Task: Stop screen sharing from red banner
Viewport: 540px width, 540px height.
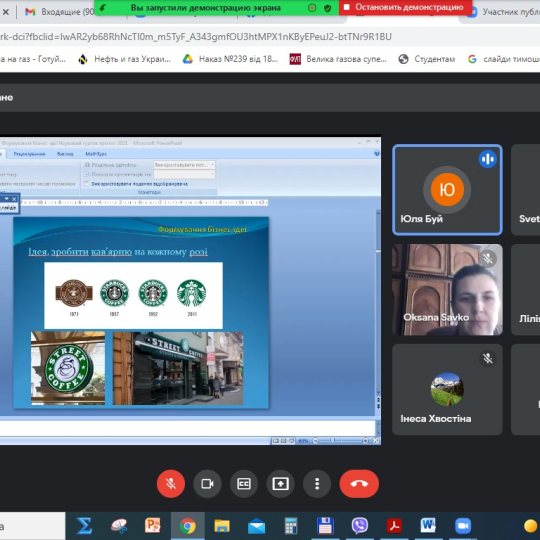Action: tap(405, 7)
